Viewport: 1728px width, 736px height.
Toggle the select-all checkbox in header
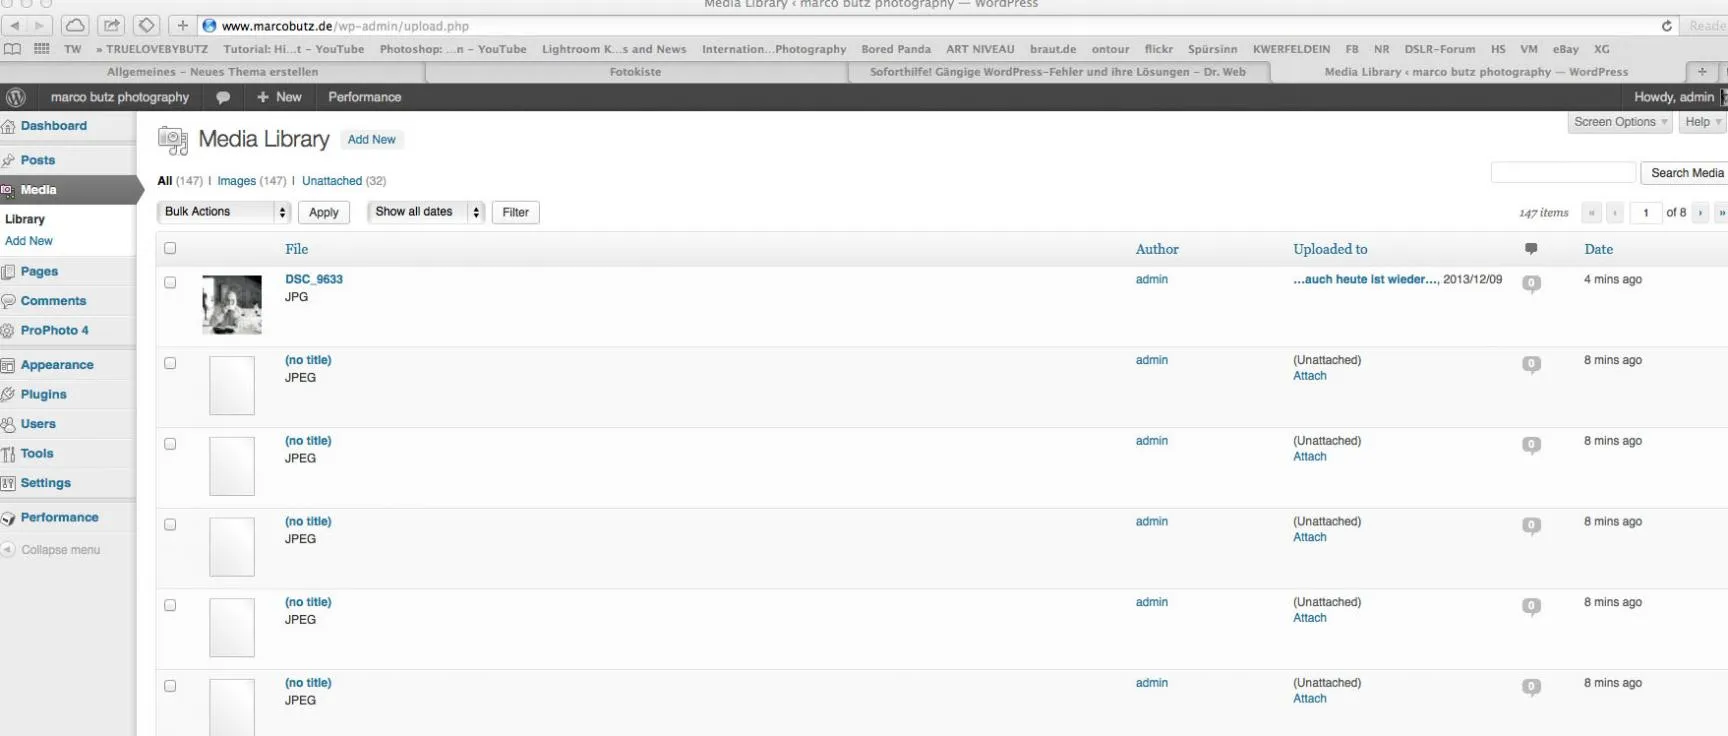coord(170,248)
